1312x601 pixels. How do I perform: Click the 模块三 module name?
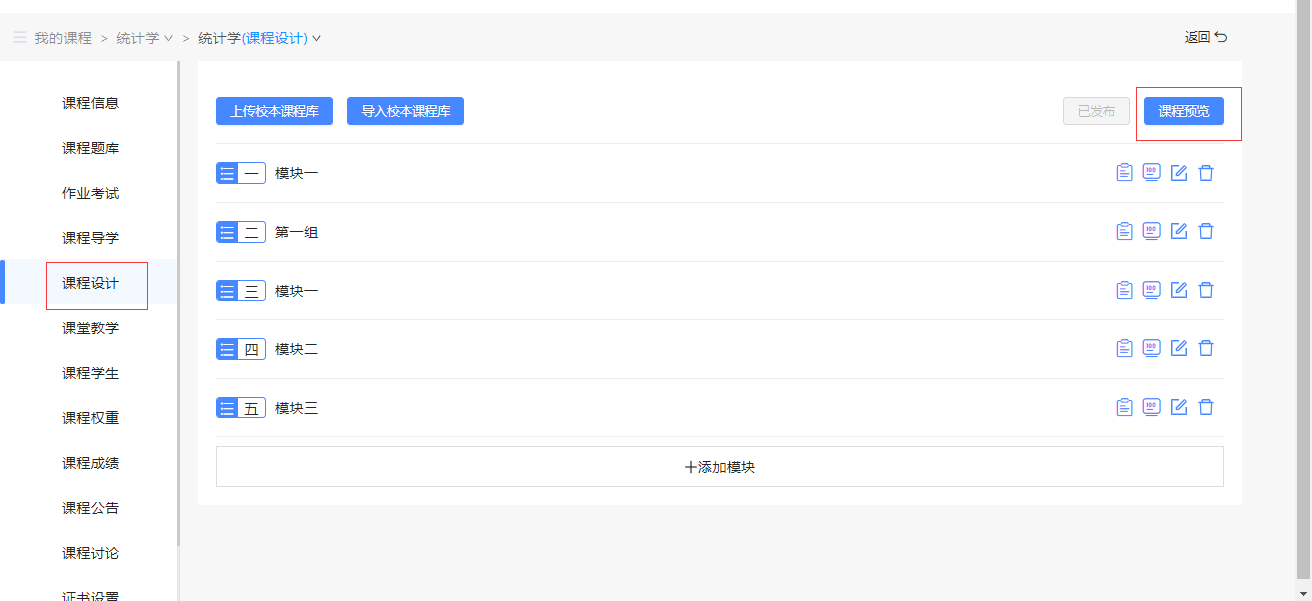(297, 408)
